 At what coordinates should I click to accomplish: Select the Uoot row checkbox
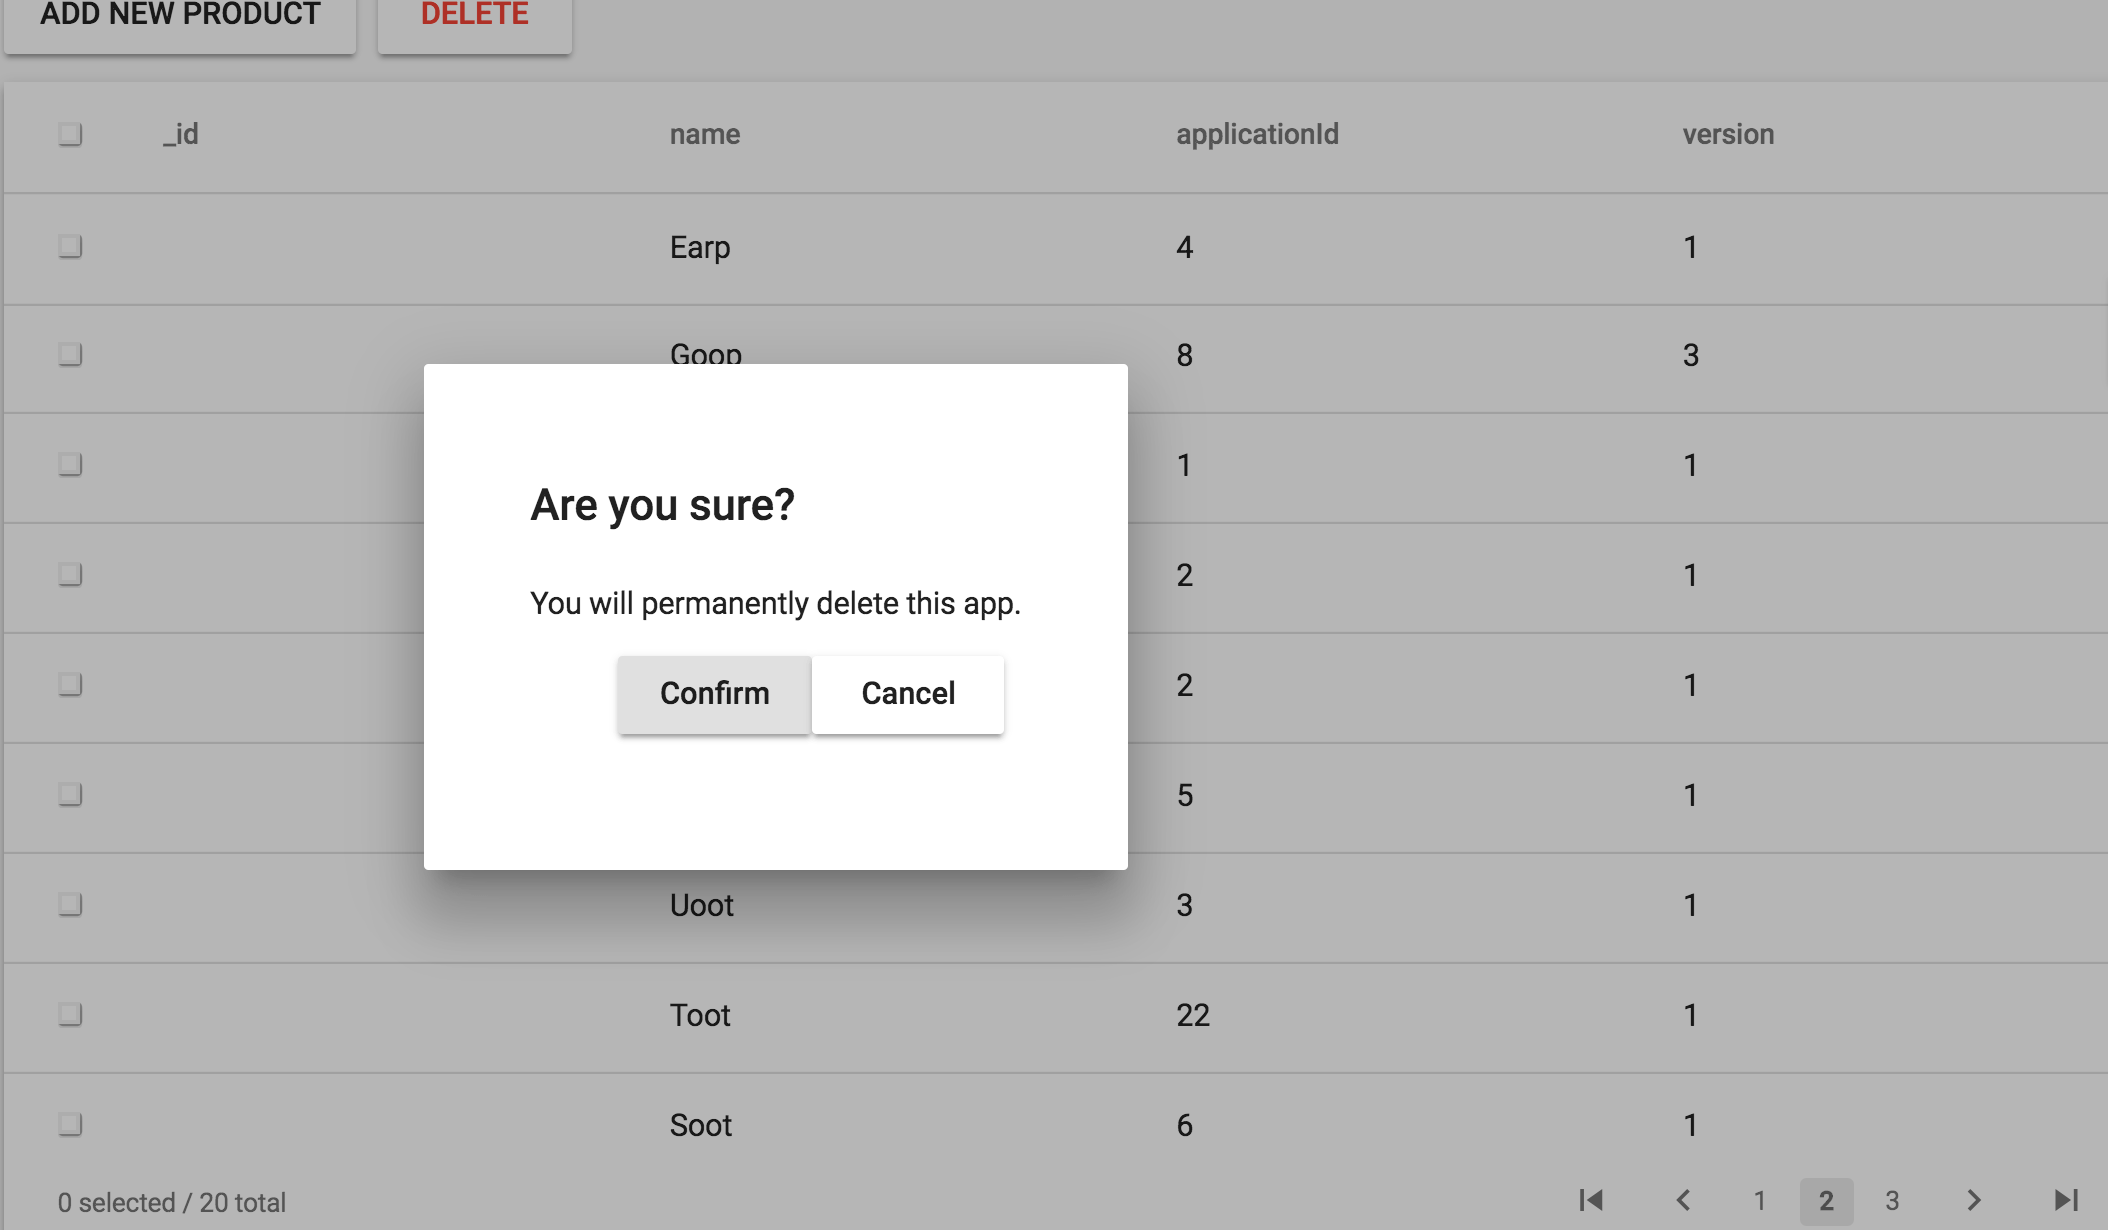[x=70, y=904]
